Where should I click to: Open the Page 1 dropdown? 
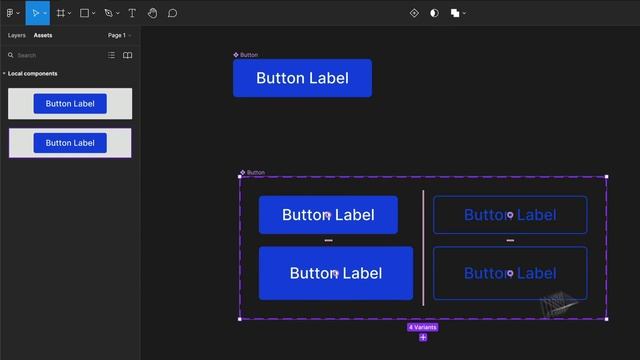[120, 36]
